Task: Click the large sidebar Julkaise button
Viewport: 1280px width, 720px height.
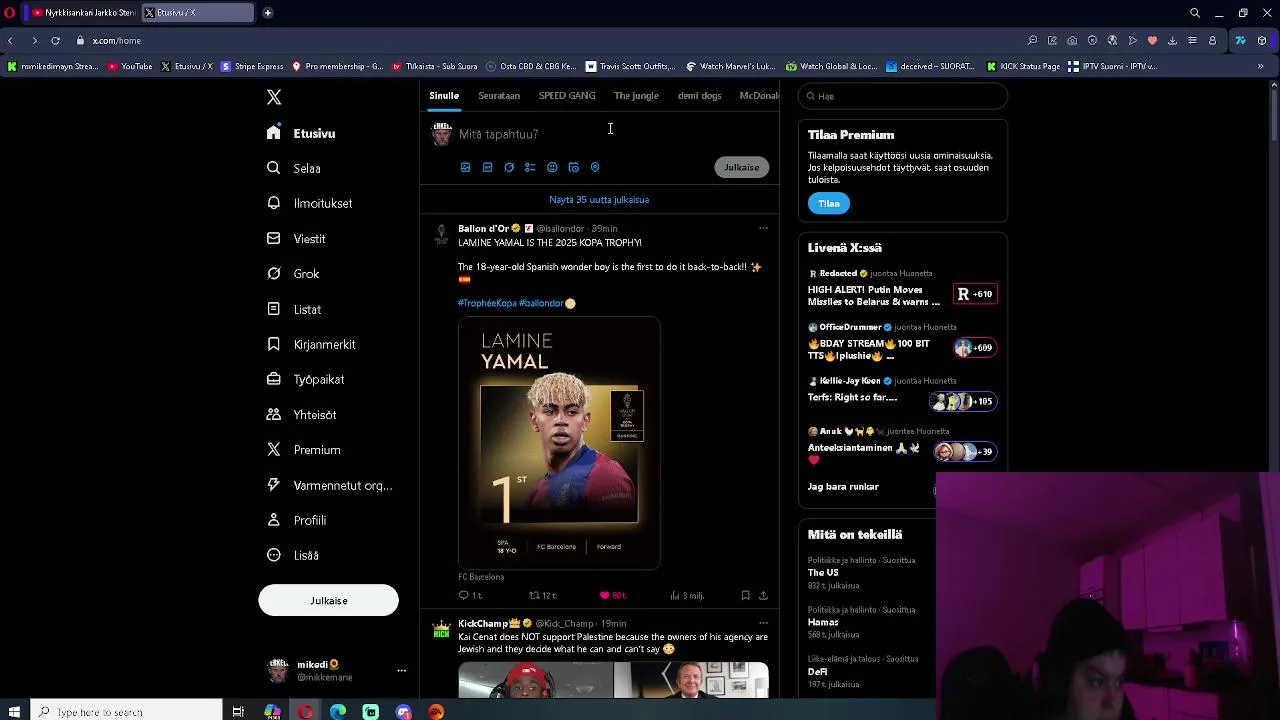Action: [328, 600]
